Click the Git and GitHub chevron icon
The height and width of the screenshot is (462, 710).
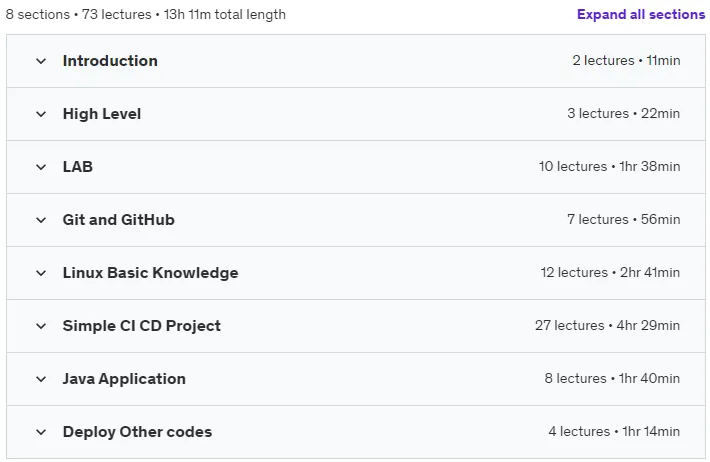pyautogui.click(x=41, y=220)
